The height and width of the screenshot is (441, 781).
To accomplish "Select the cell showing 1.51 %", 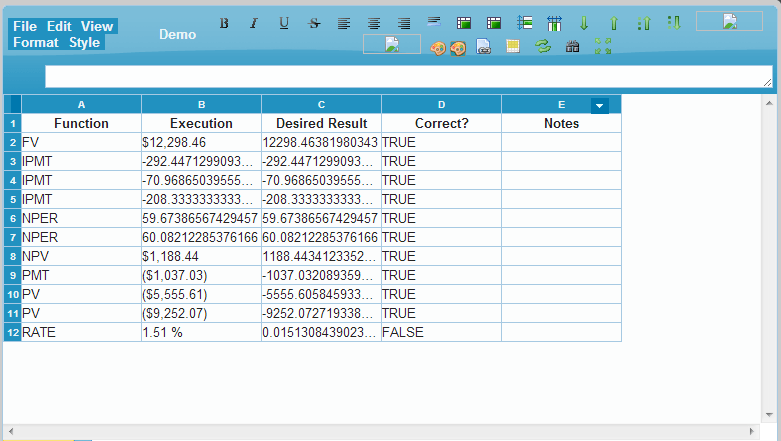I will 201,332.
